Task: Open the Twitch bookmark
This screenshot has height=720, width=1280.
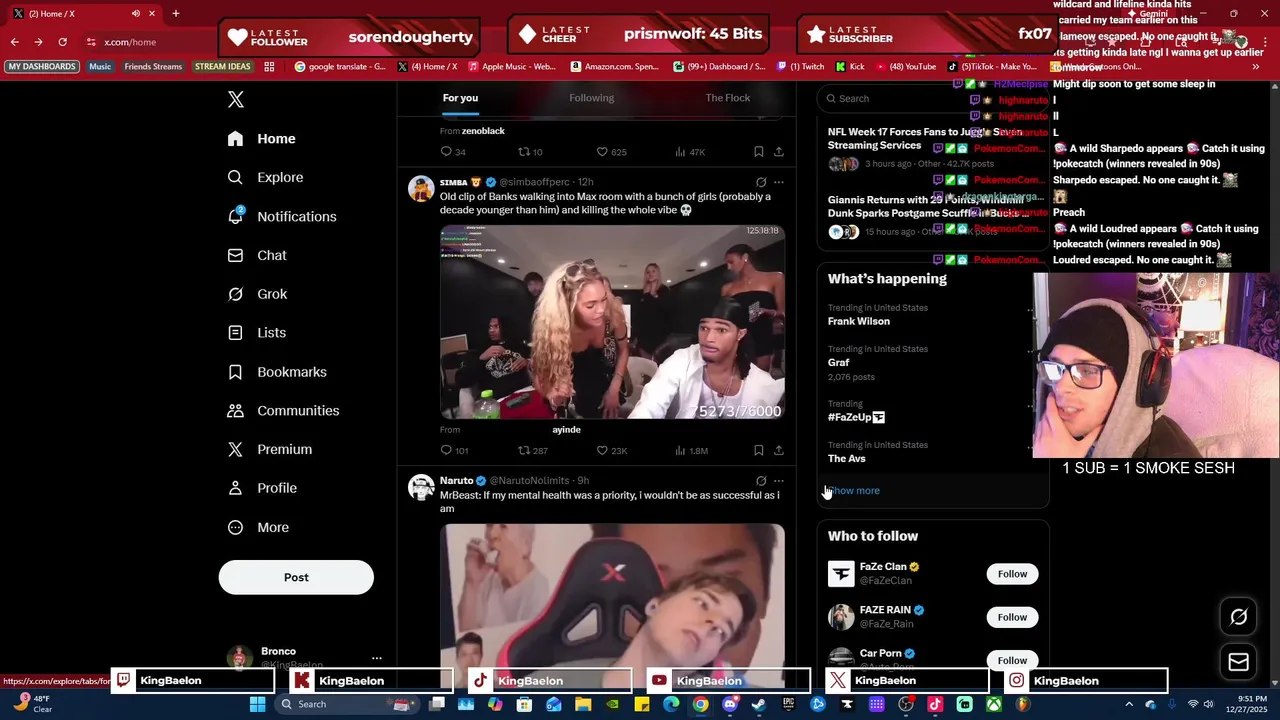Action: click(801, 67)
